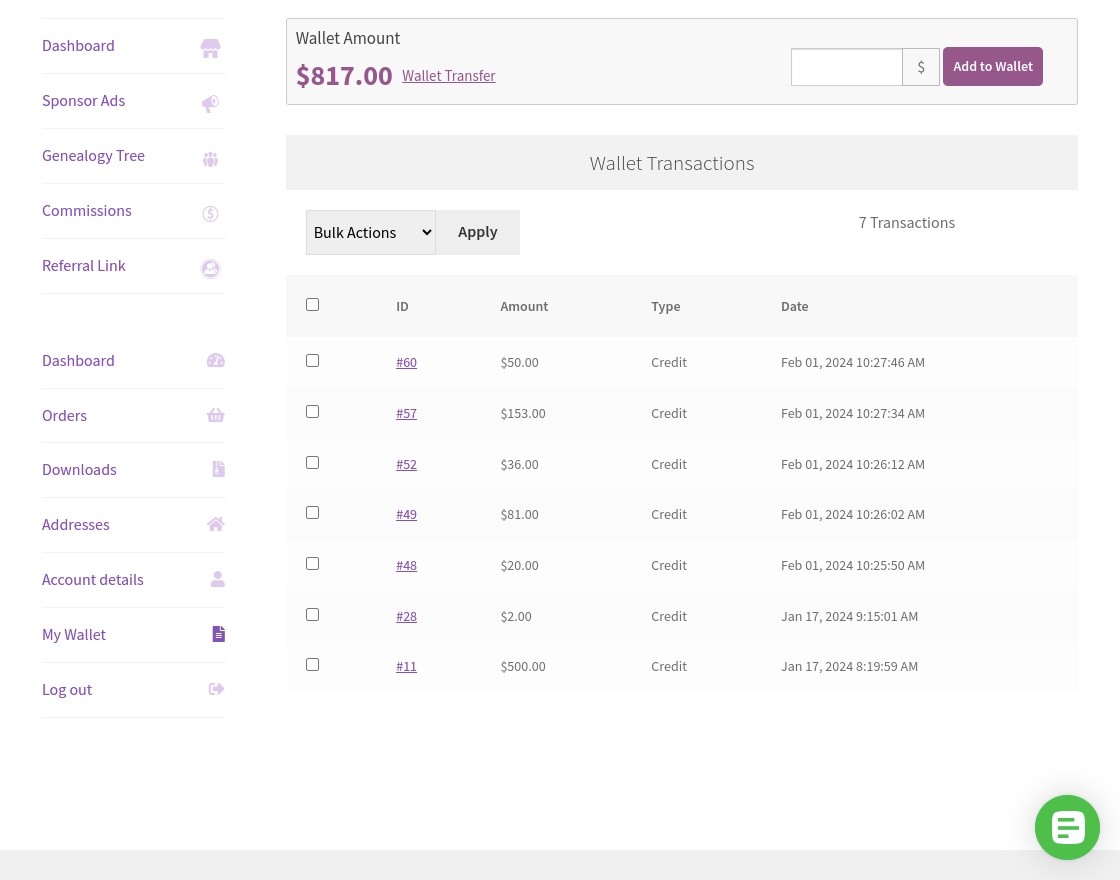Image resolution: width=1120 pixels, height=880 pixels.
Task: Click the tachometer icon beside the second Dashboard
Action: coord(216,360)
